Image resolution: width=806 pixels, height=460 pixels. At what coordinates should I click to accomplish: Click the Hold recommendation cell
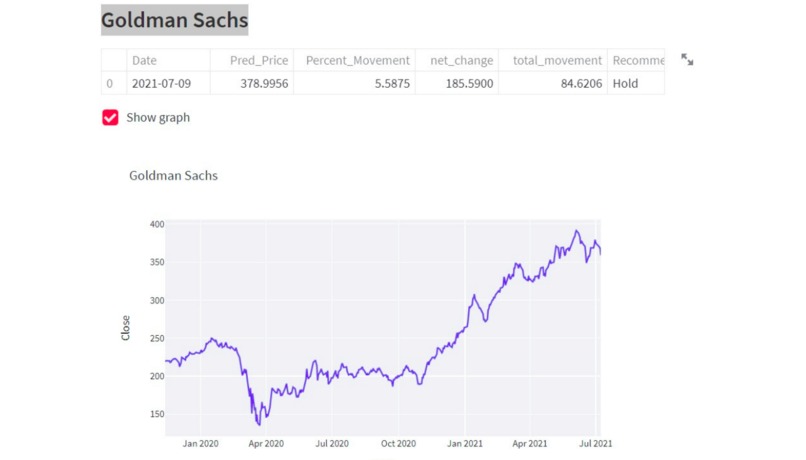(636, 83)
